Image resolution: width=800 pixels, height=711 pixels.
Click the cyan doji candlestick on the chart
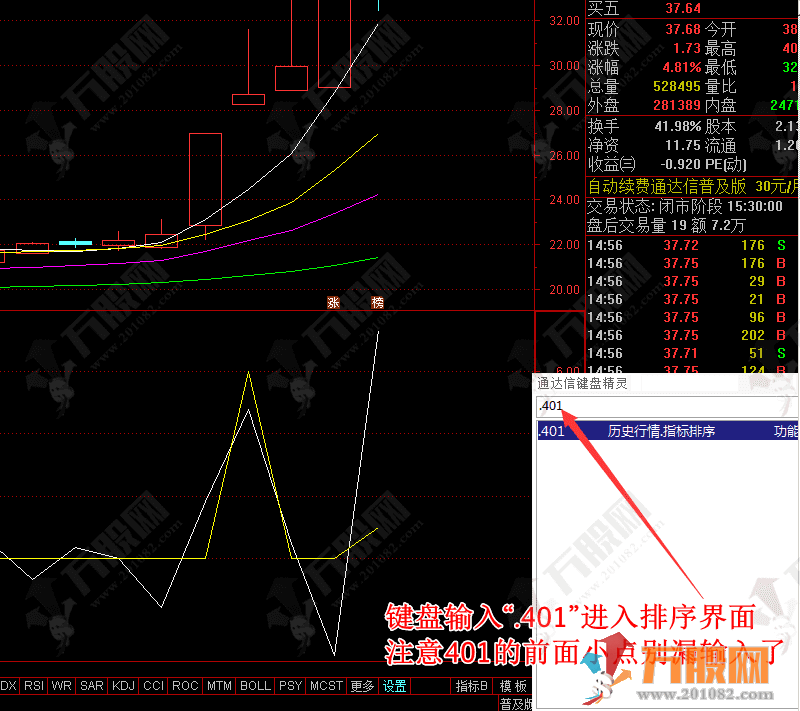point(76,243)
